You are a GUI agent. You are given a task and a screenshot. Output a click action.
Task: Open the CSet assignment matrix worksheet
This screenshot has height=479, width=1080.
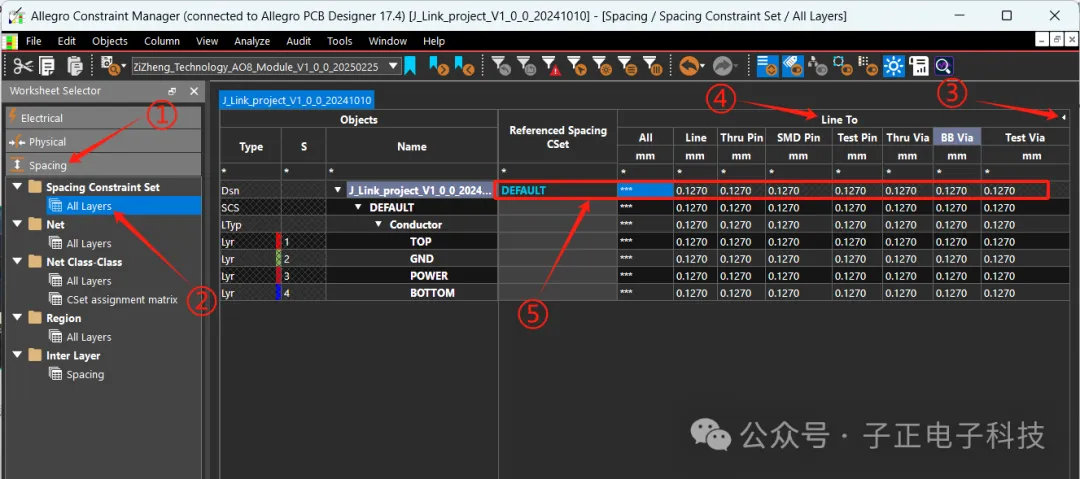pos(121,299)
